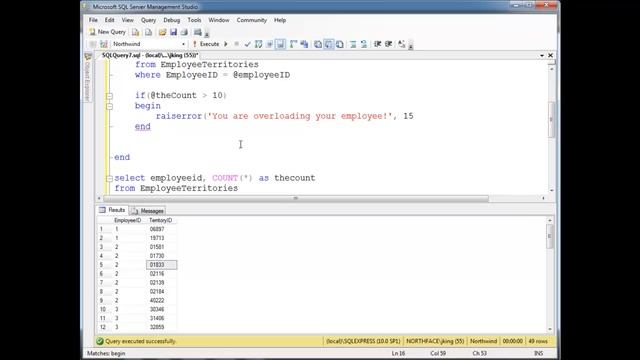Select the cell with TerritoryID 40222

click(x=162, y=300)
